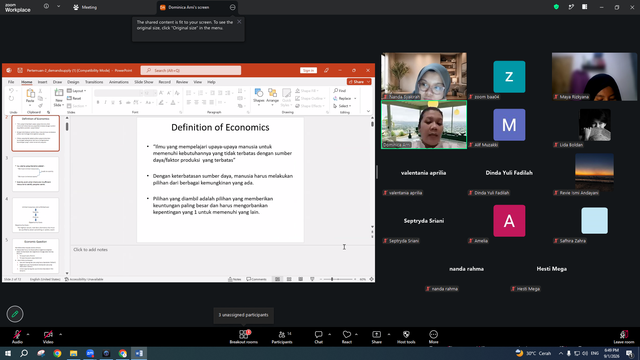
Task: Click the fit slide to window icon
Action: pos(371,279)
